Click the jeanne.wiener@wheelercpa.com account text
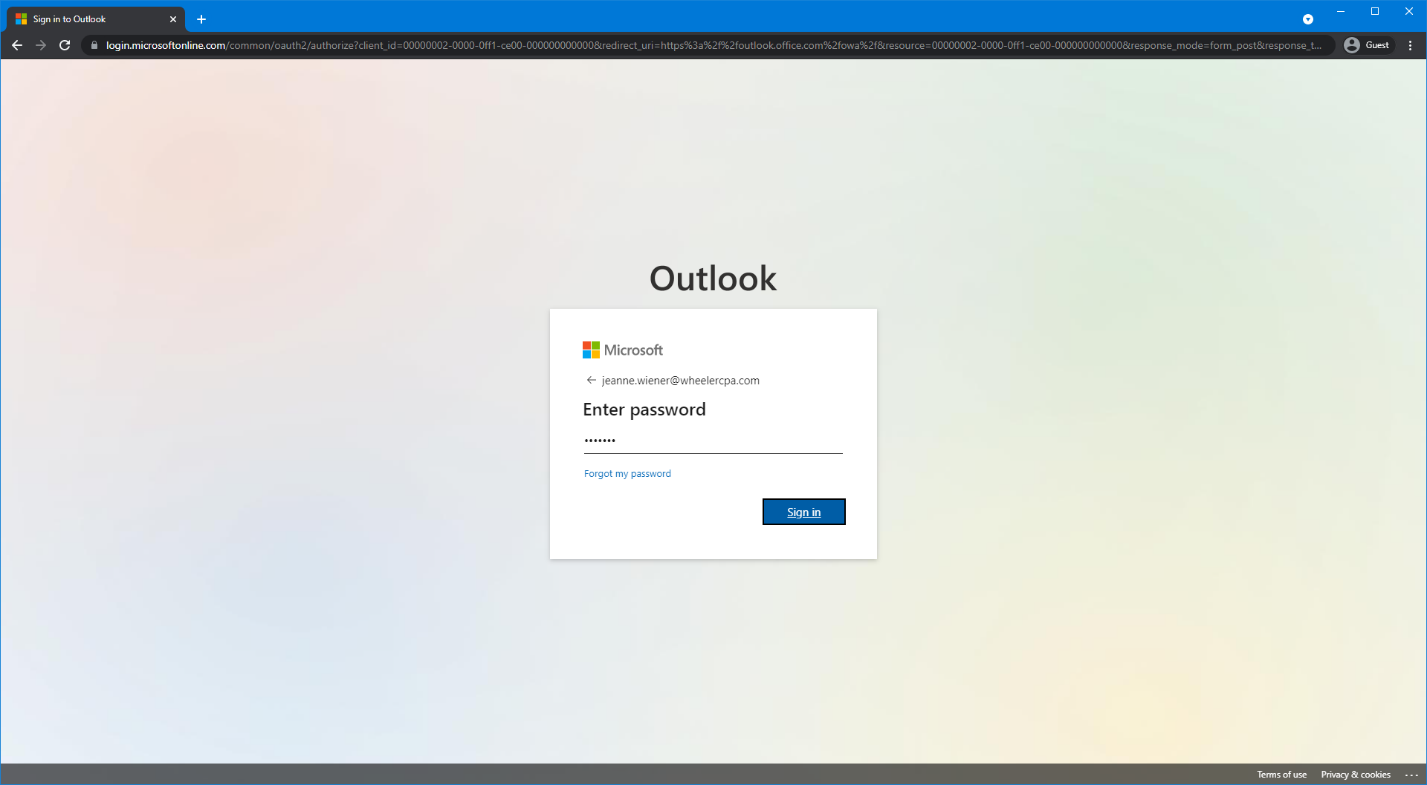 coord(681,381)
